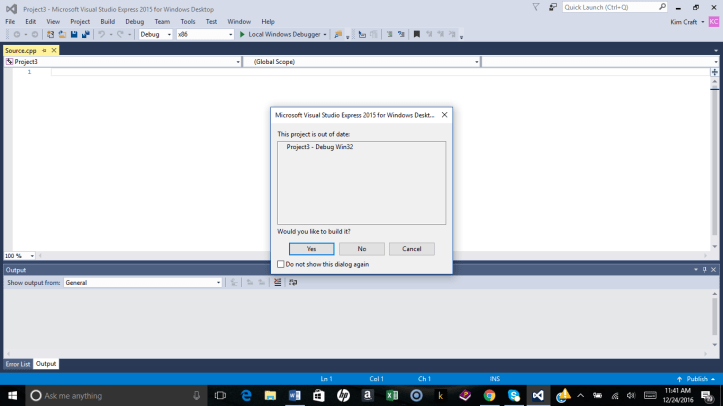The image size is (723, 406).
Task: Toggle word wrap in Output panel
Action: (x=293, y=283)
